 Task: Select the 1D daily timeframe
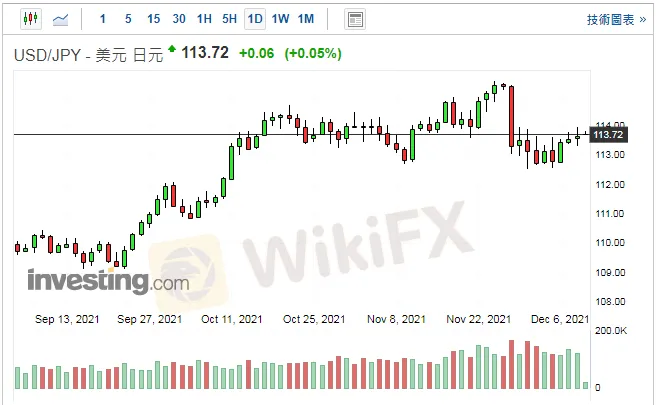coord(255,19)
